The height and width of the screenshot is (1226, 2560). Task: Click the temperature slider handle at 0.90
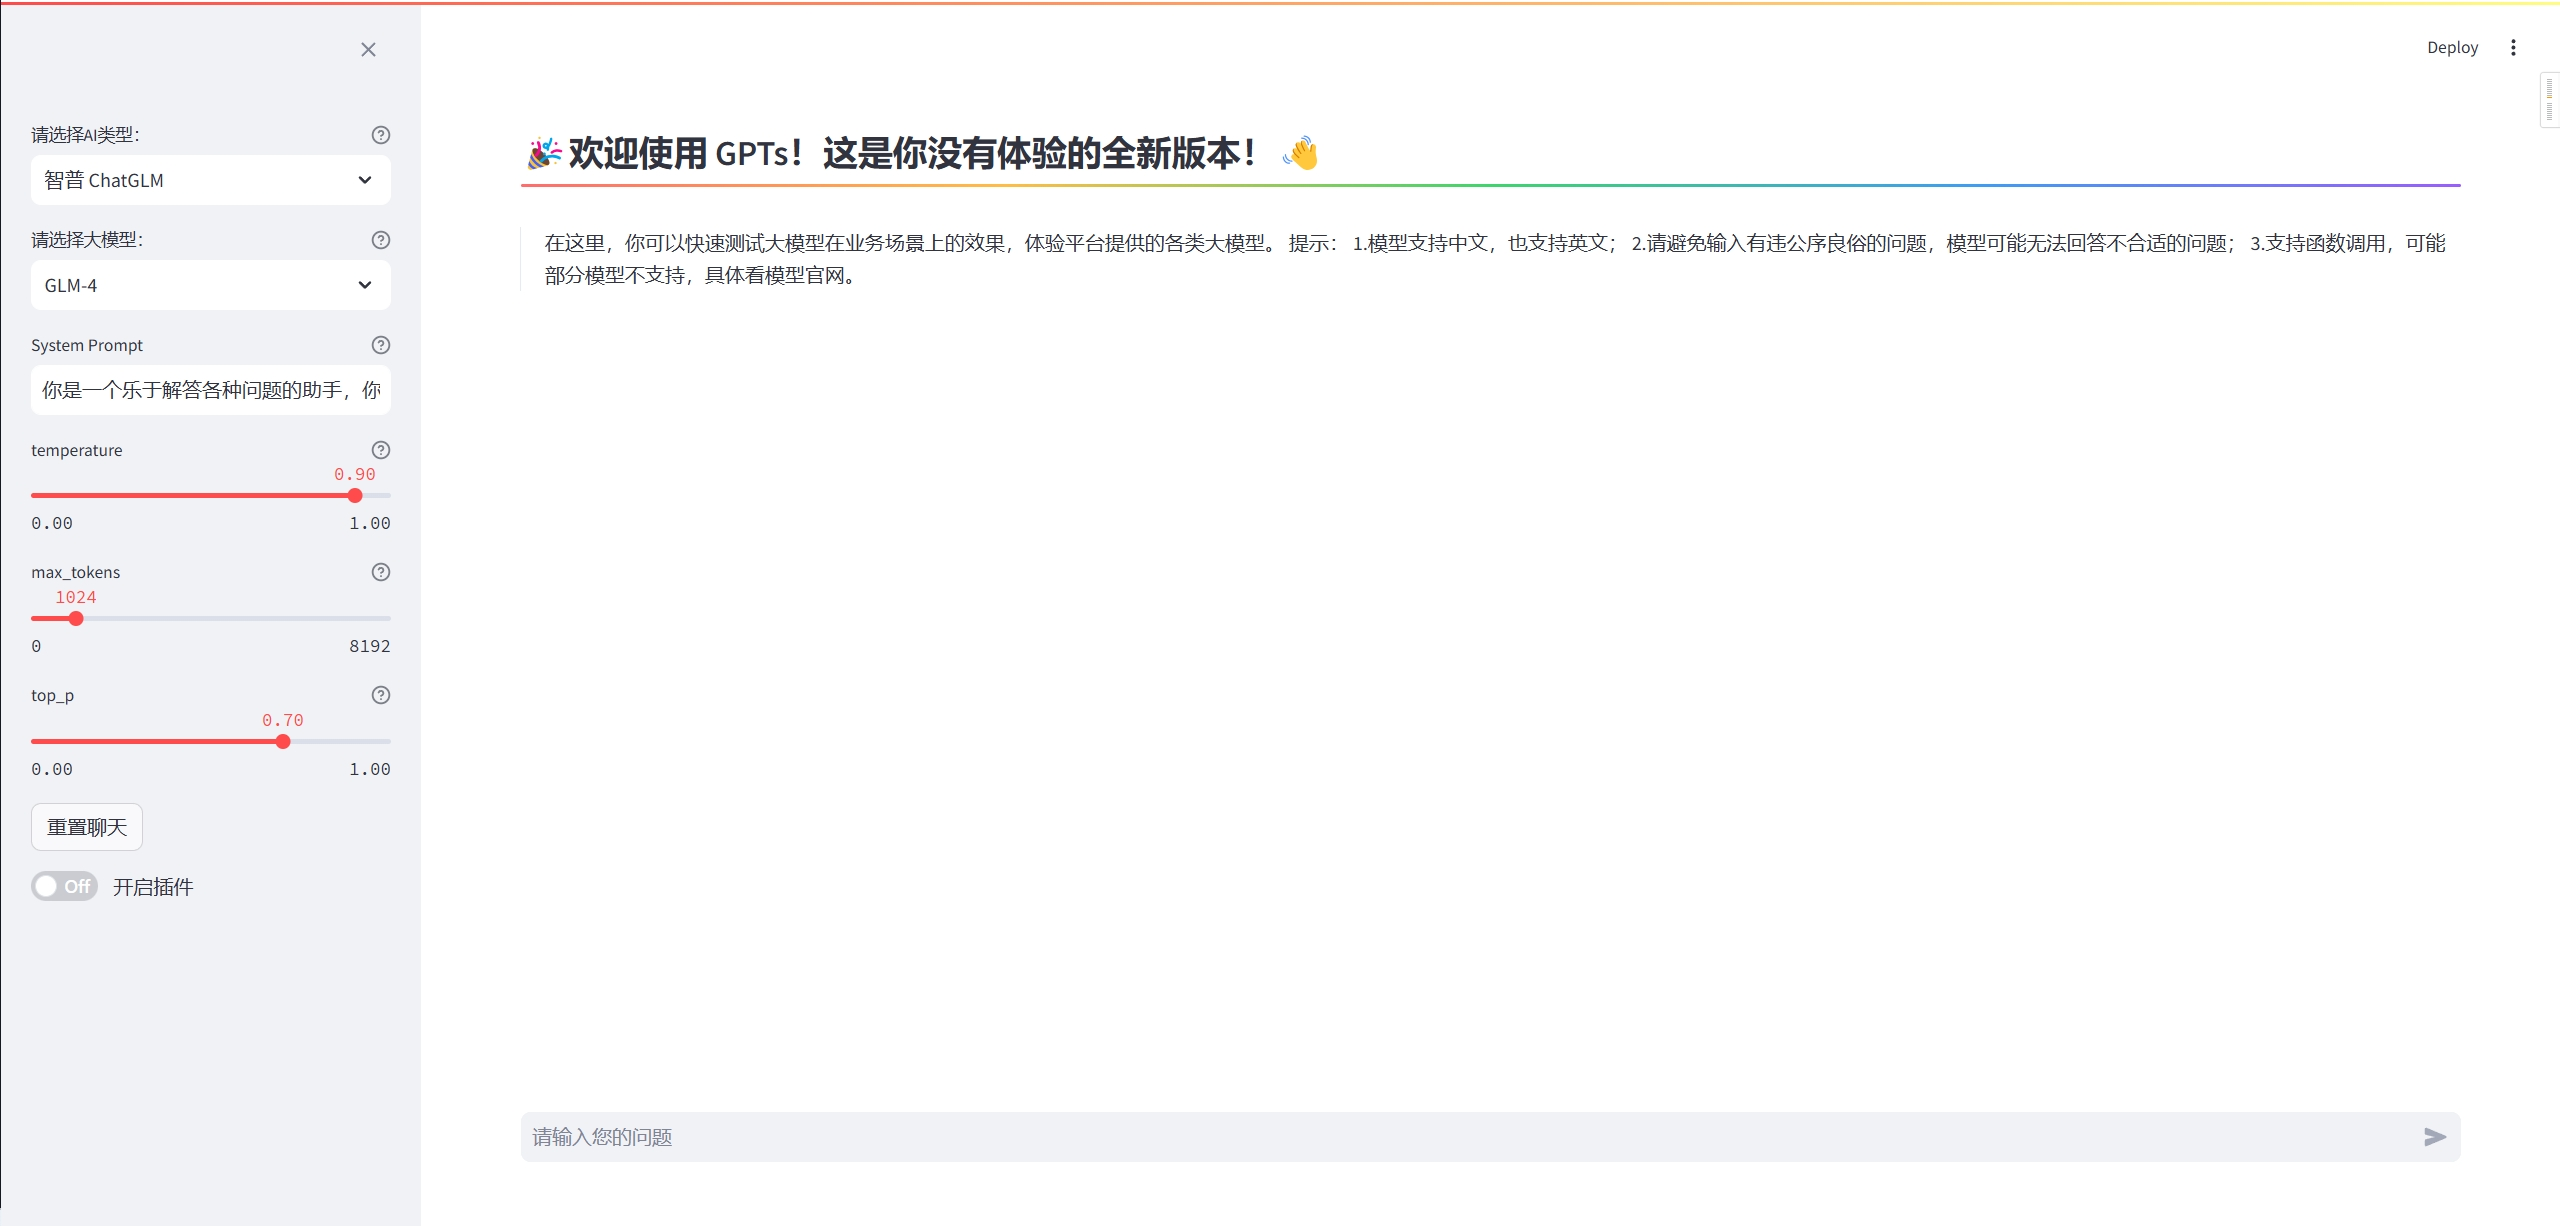(x=355, y=495)
